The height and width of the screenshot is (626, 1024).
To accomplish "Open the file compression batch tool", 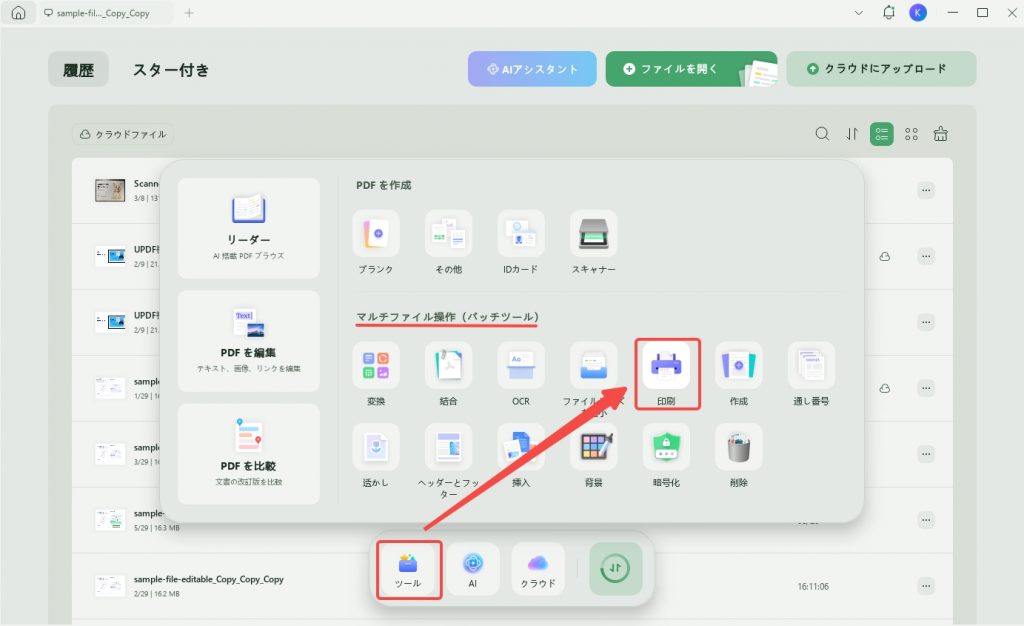I will click(593, 366).
